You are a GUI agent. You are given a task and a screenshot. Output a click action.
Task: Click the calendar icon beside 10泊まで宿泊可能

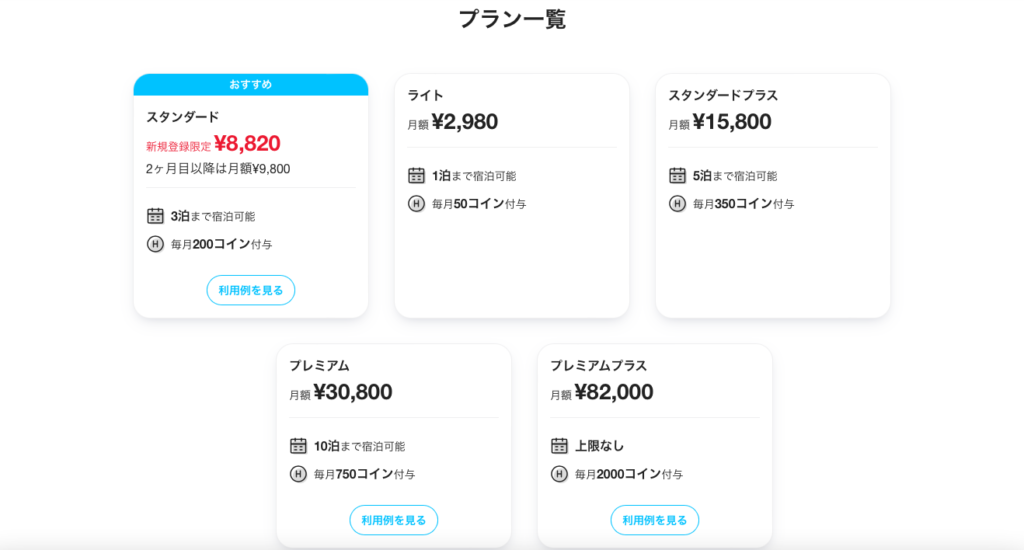pyautogui.click(x=298, y=445)
